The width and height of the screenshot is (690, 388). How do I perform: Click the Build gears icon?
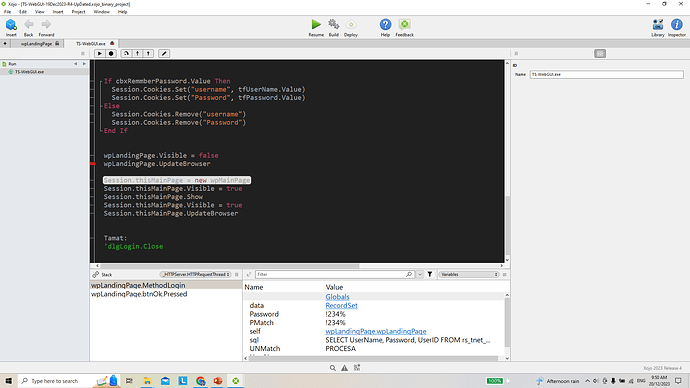point(334,24)
